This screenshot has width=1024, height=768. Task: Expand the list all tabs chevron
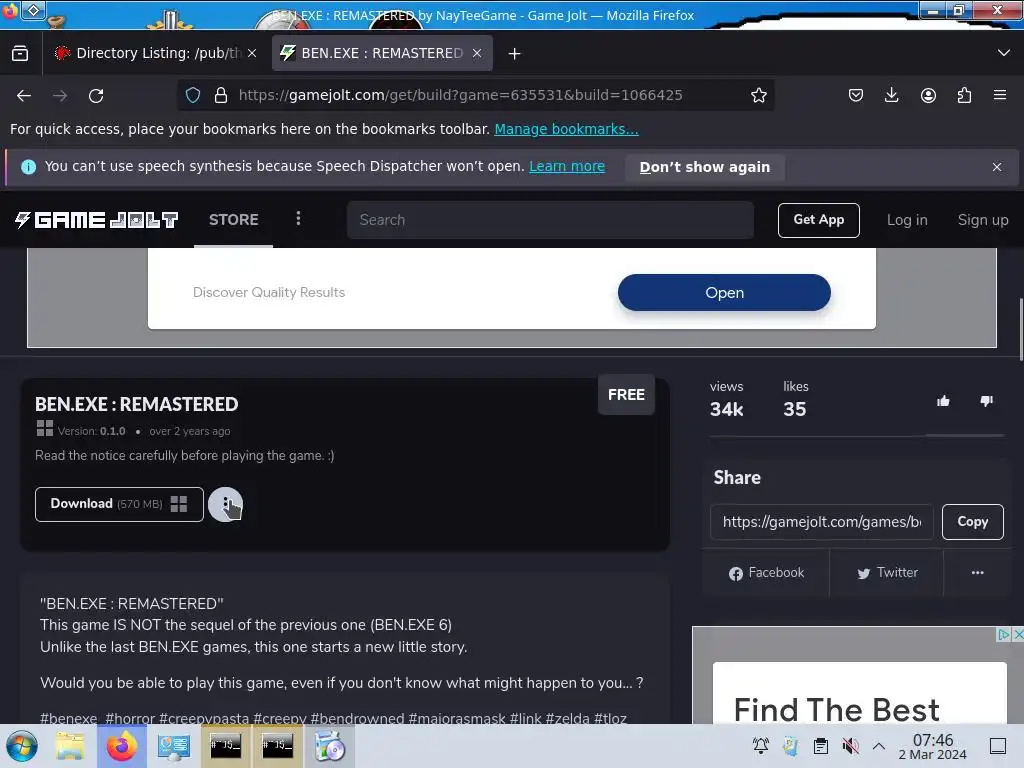point(1004,53)
